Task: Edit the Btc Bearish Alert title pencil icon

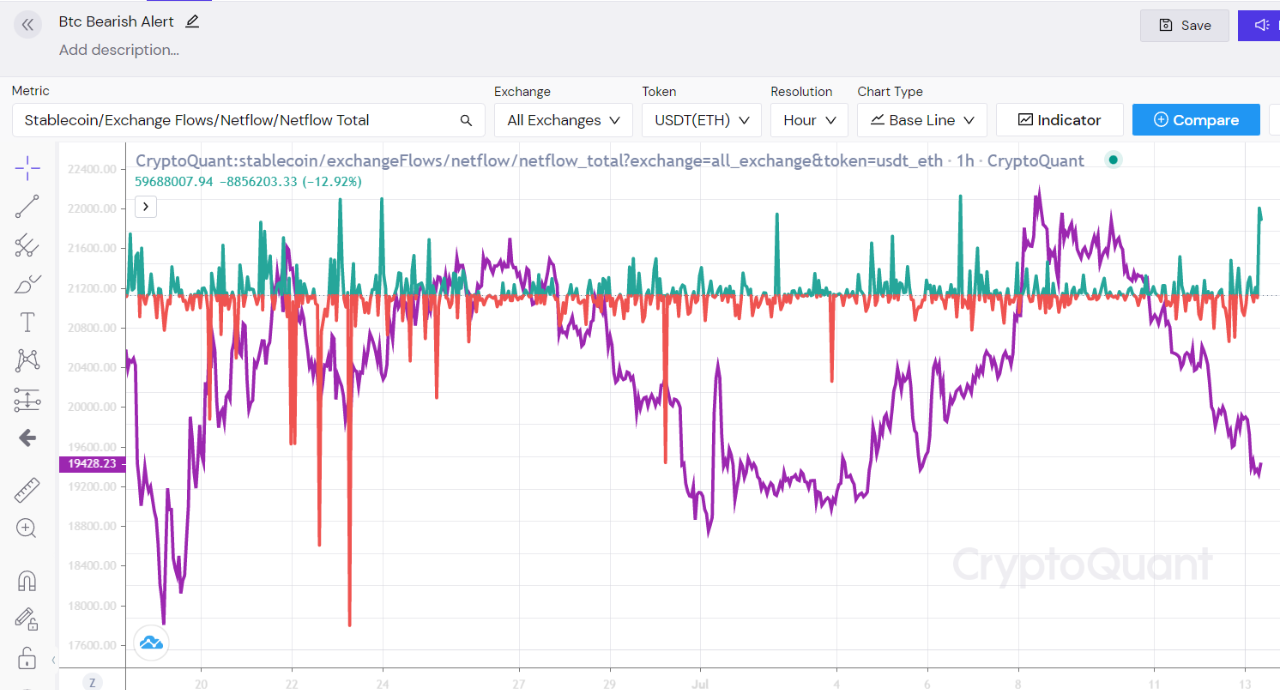Action: point(193,21)
